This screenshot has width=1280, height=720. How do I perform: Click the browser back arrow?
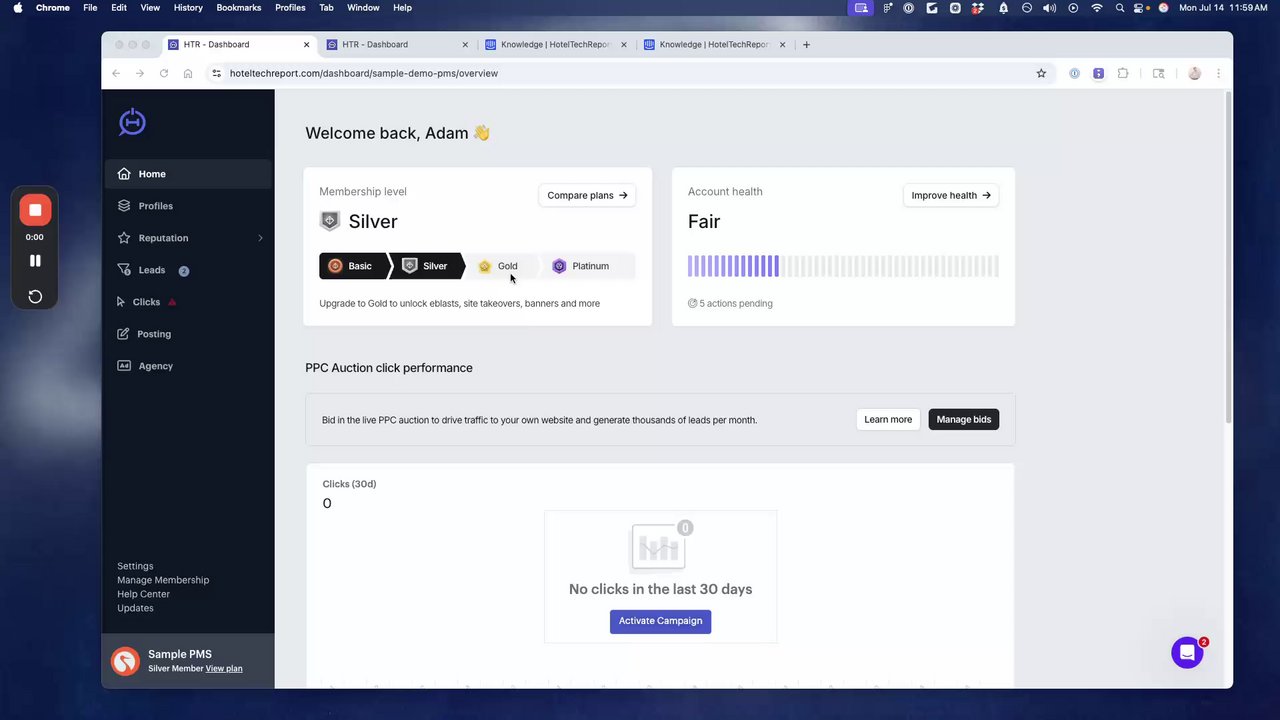click(x=116, y=73)
